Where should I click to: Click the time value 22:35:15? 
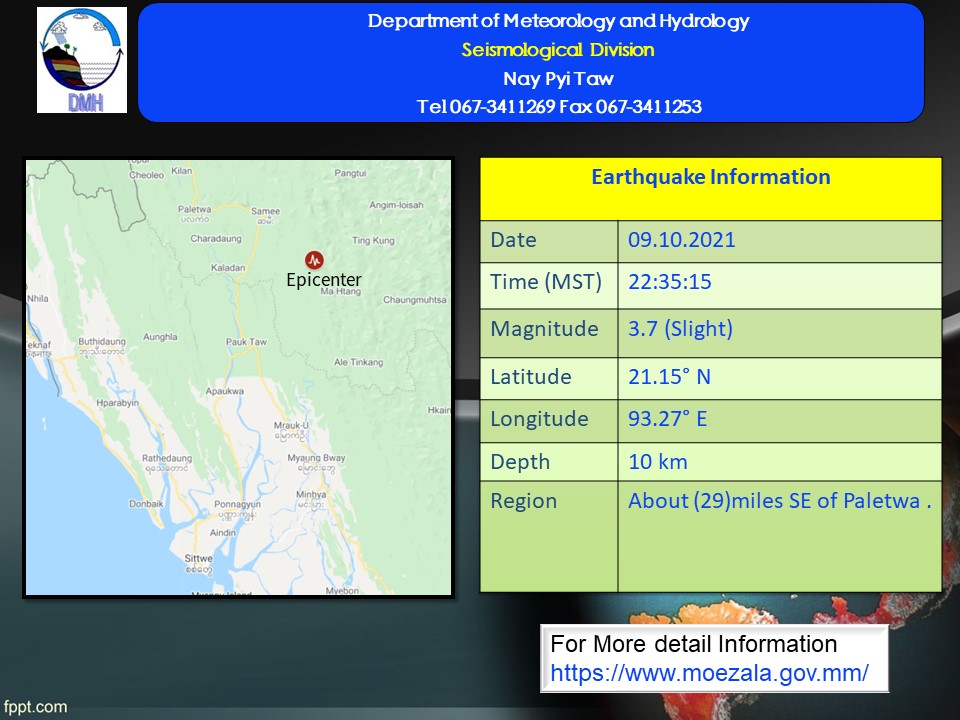(x=670, y=282)
